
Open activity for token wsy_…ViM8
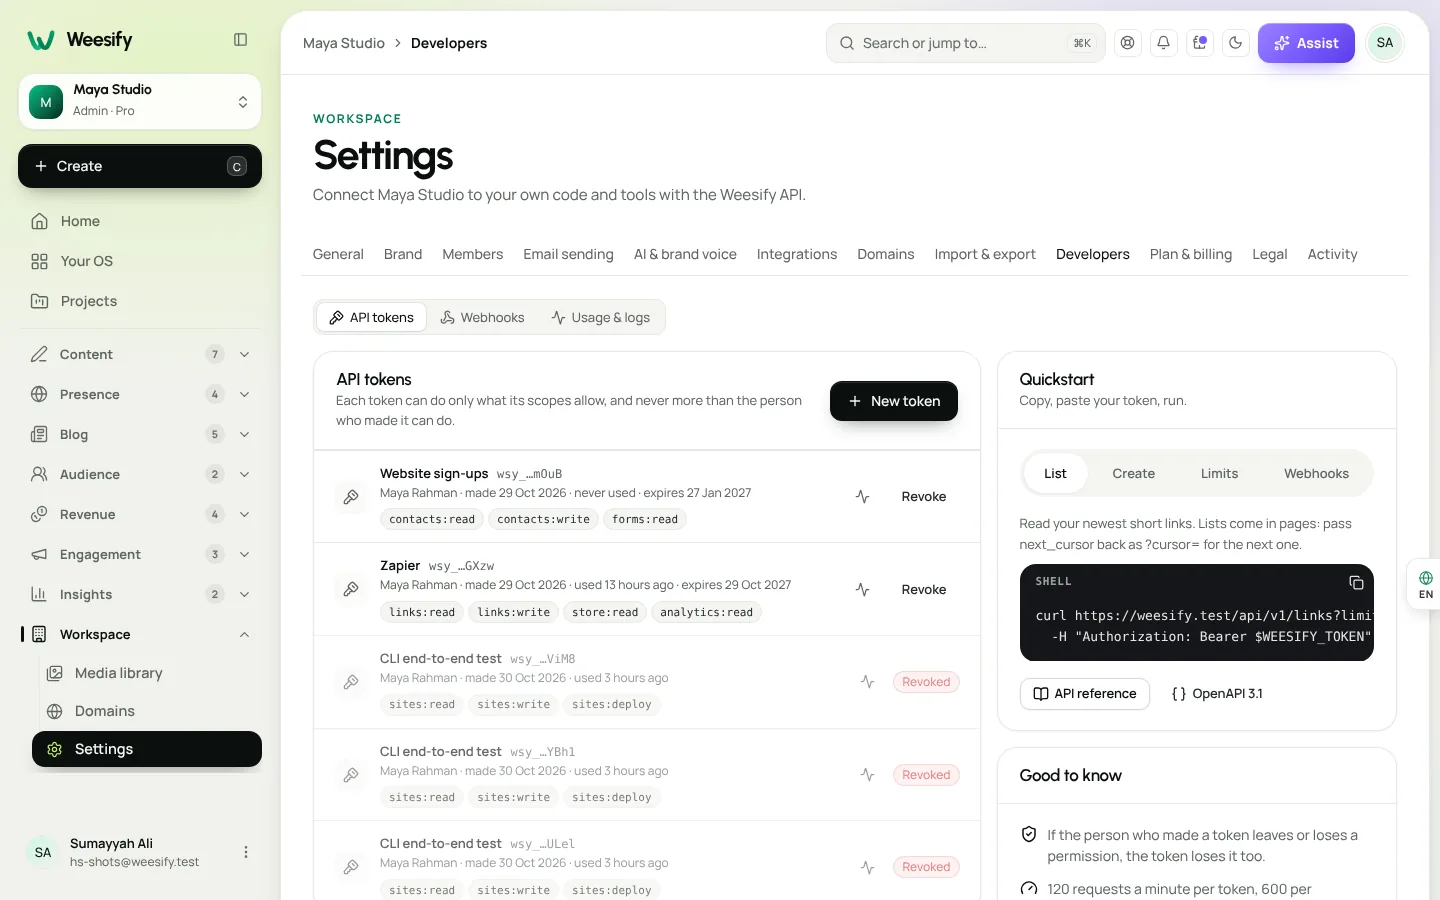click(867, 682)
